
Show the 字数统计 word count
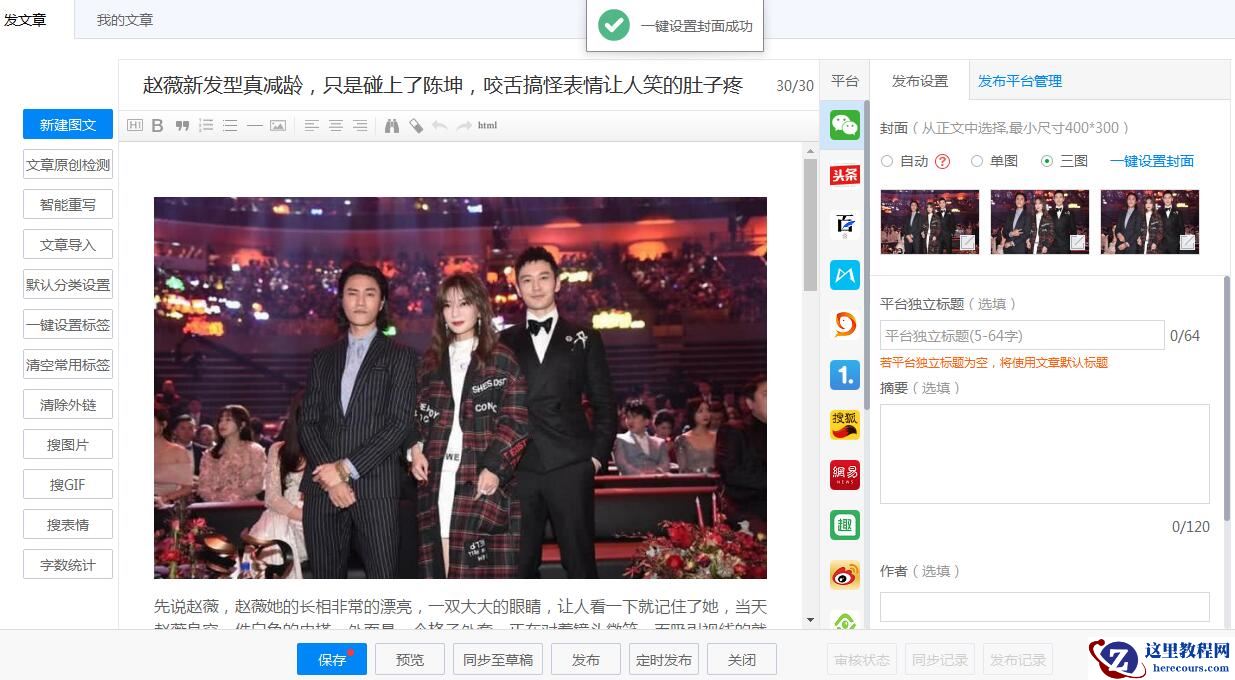click(68, 565)
